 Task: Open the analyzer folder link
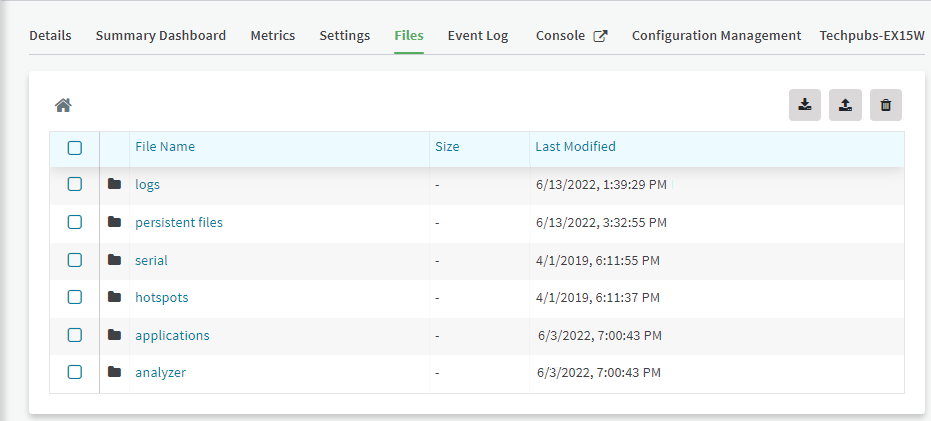(x=160, y=373)
